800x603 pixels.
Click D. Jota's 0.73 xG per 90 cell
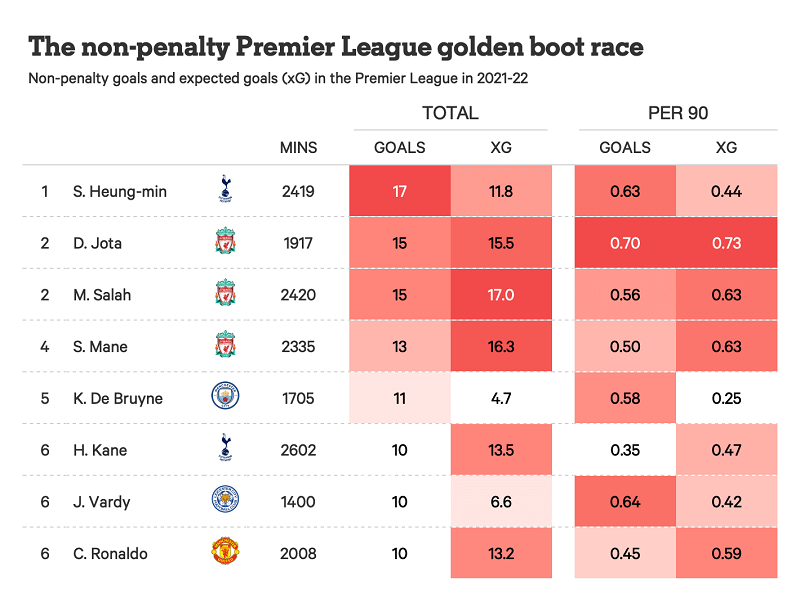tap(727, 243)
